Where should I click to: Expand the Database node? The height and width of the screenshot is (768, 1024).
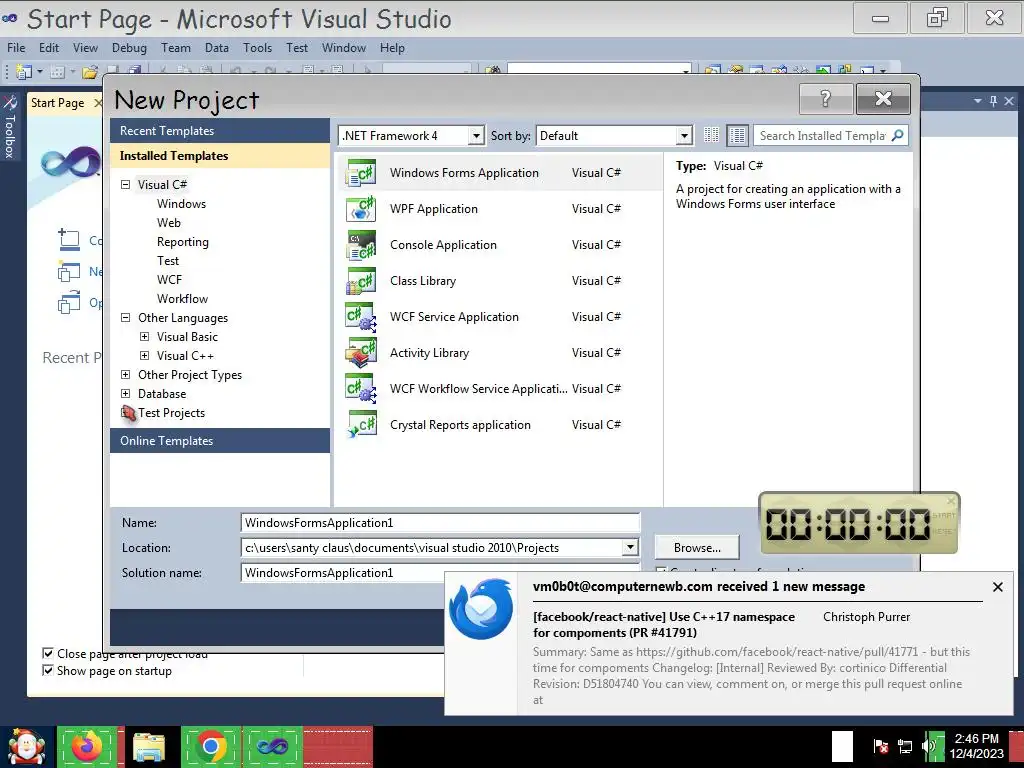(125, 394)
